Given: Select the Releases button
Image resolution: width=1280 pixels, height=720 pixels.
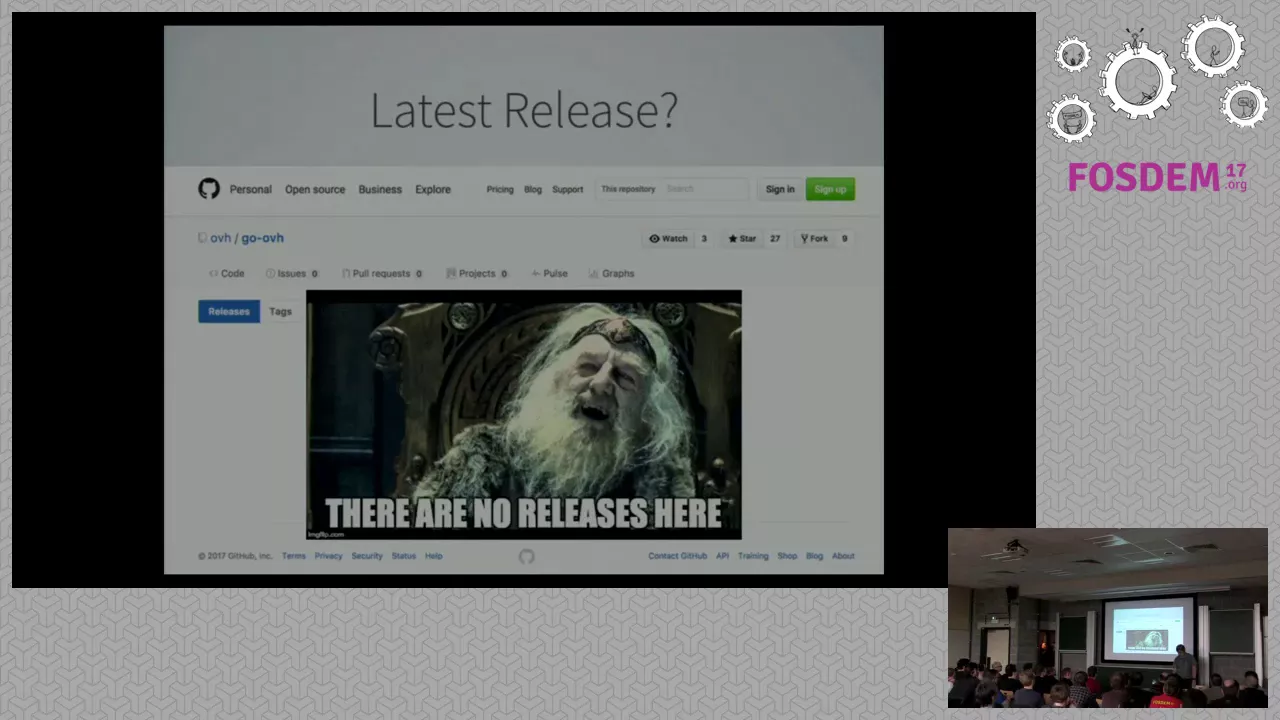Looking at the screenshot, I should click(x=229, y=311).
